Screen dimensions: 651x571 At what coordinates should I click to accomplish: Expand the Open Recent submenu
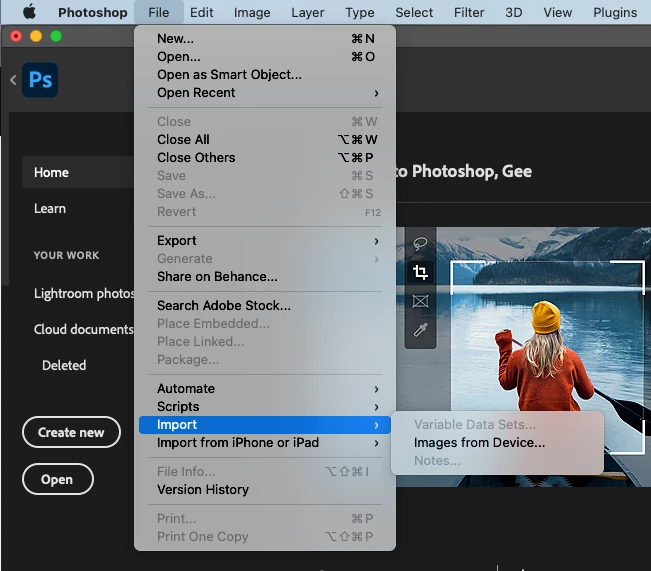[x=265, y=93]
